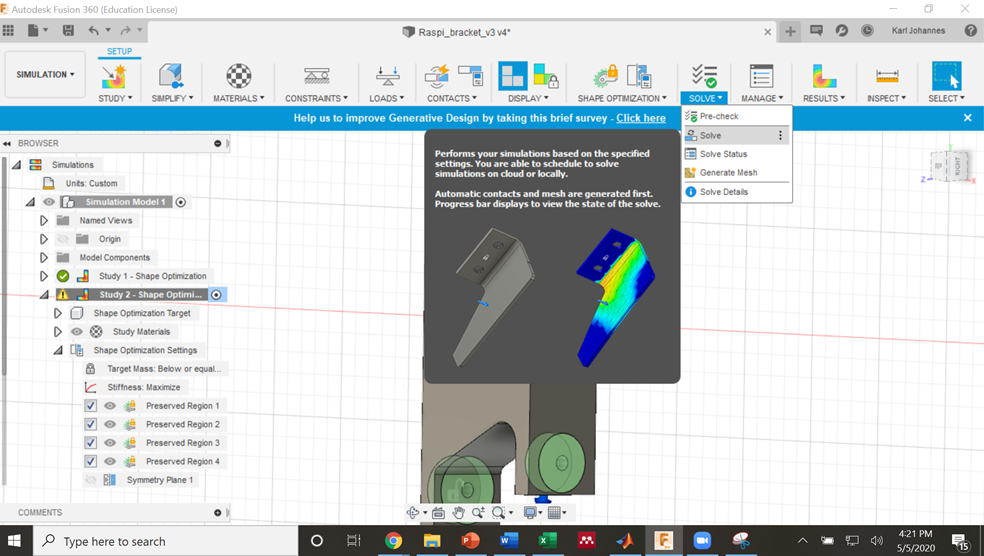The width and height of the screenshot is (984, 556).
Task: Open the job status clock icon
Action: click(x=867, y=30)
